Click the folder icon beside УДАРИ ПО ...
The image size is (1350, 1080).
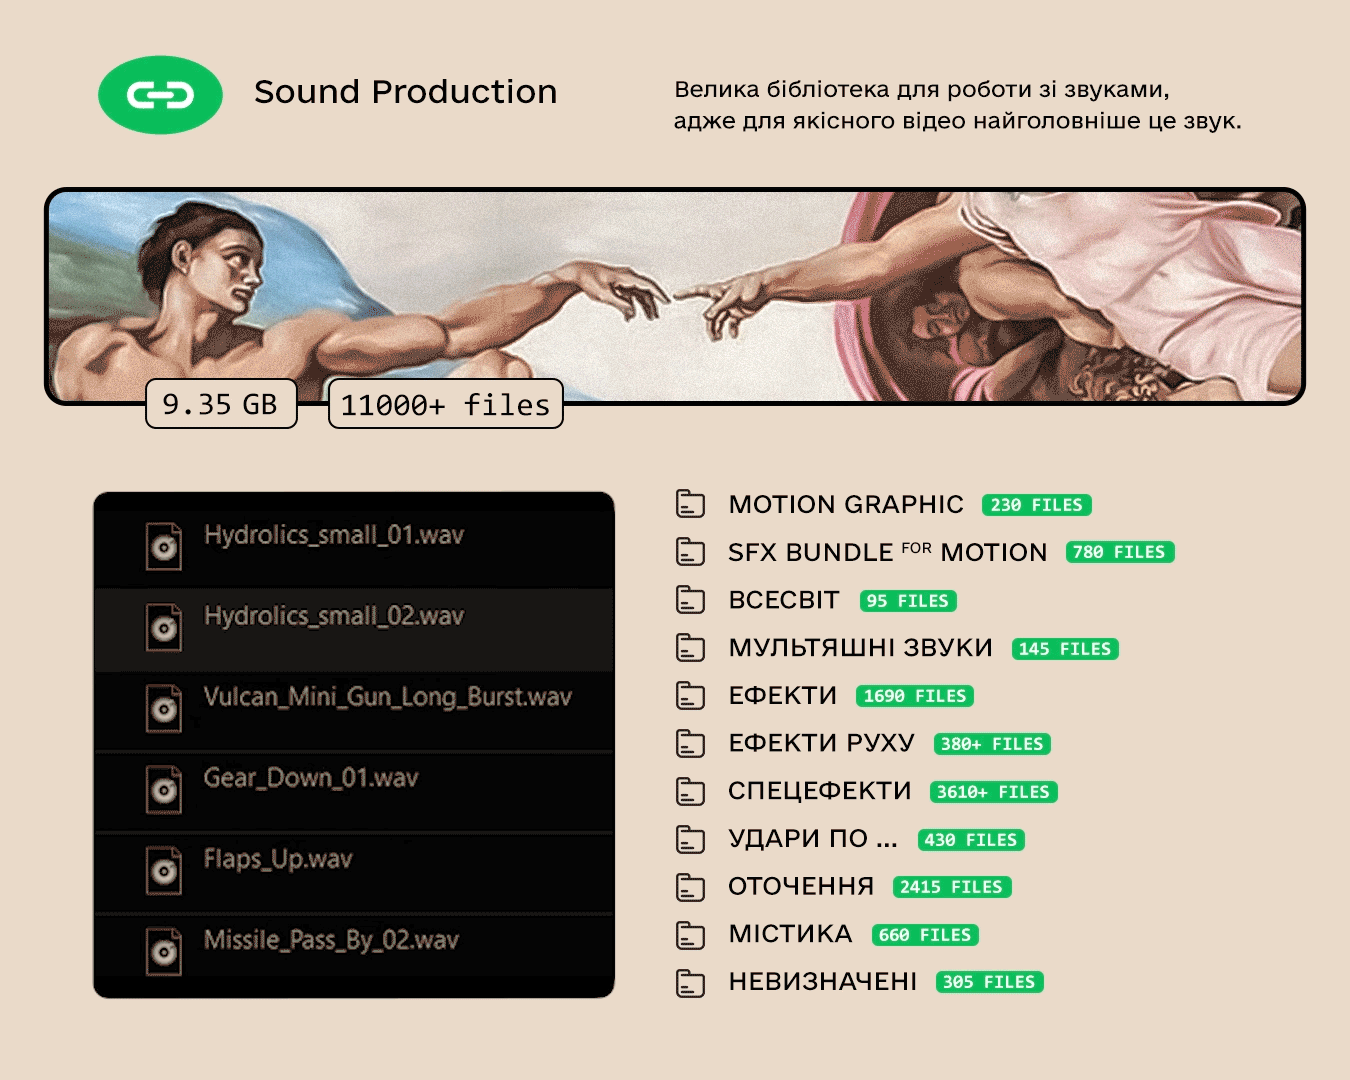point(691,839)
